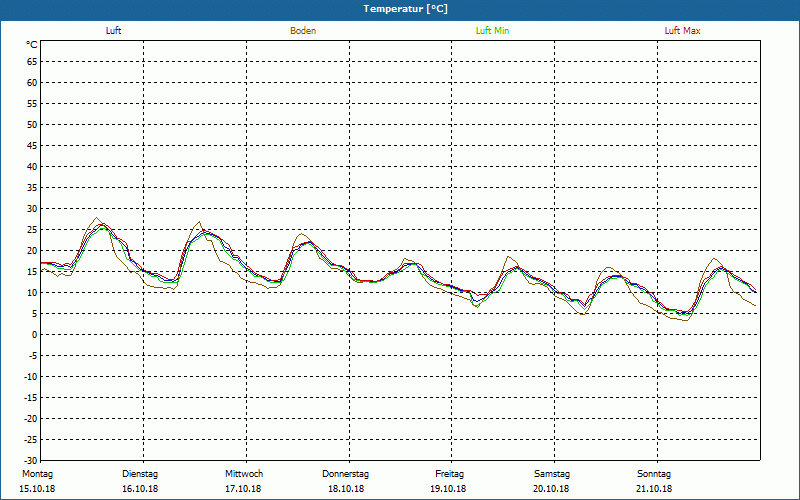
Task: Click the green Luft Min legend label
Action: pos(492,31)
